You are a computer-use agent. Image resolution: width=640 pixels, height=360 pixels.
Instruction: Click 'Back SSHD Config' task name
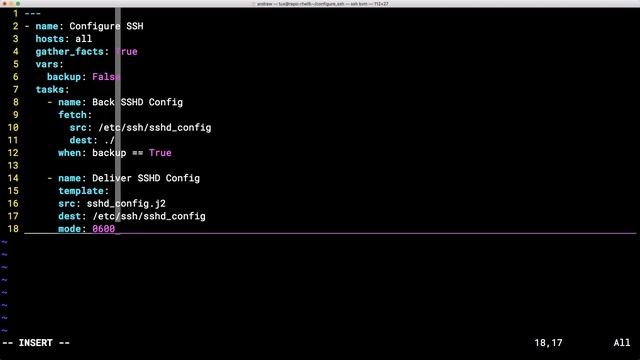(138, 102)
